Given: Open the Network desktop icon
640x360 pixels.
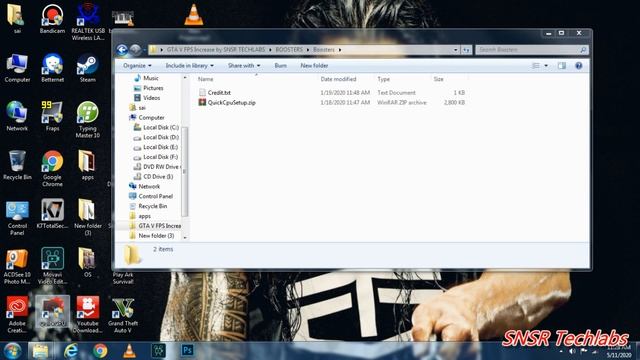Looking at the screenshot, I should click(17, 116).
